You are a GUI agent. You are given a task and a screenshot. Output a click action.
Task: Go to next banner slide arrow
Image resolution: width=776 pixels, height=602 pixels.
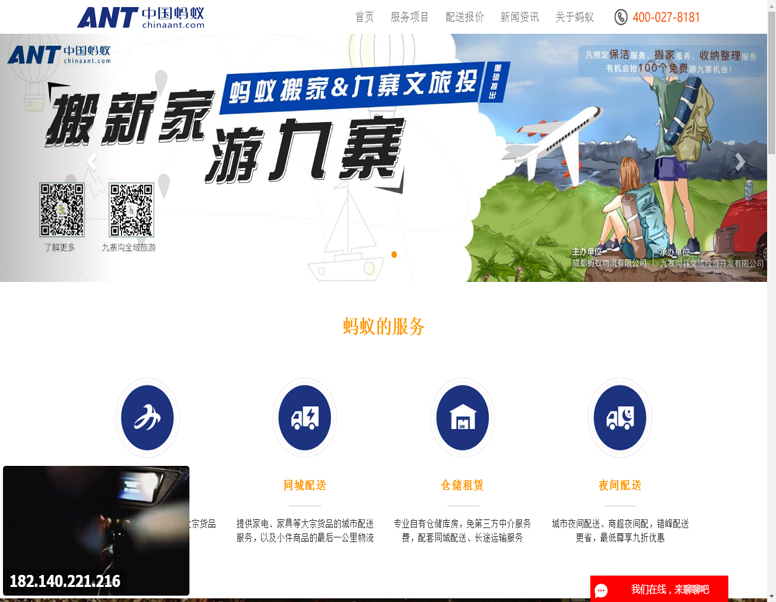pos(739,161)
